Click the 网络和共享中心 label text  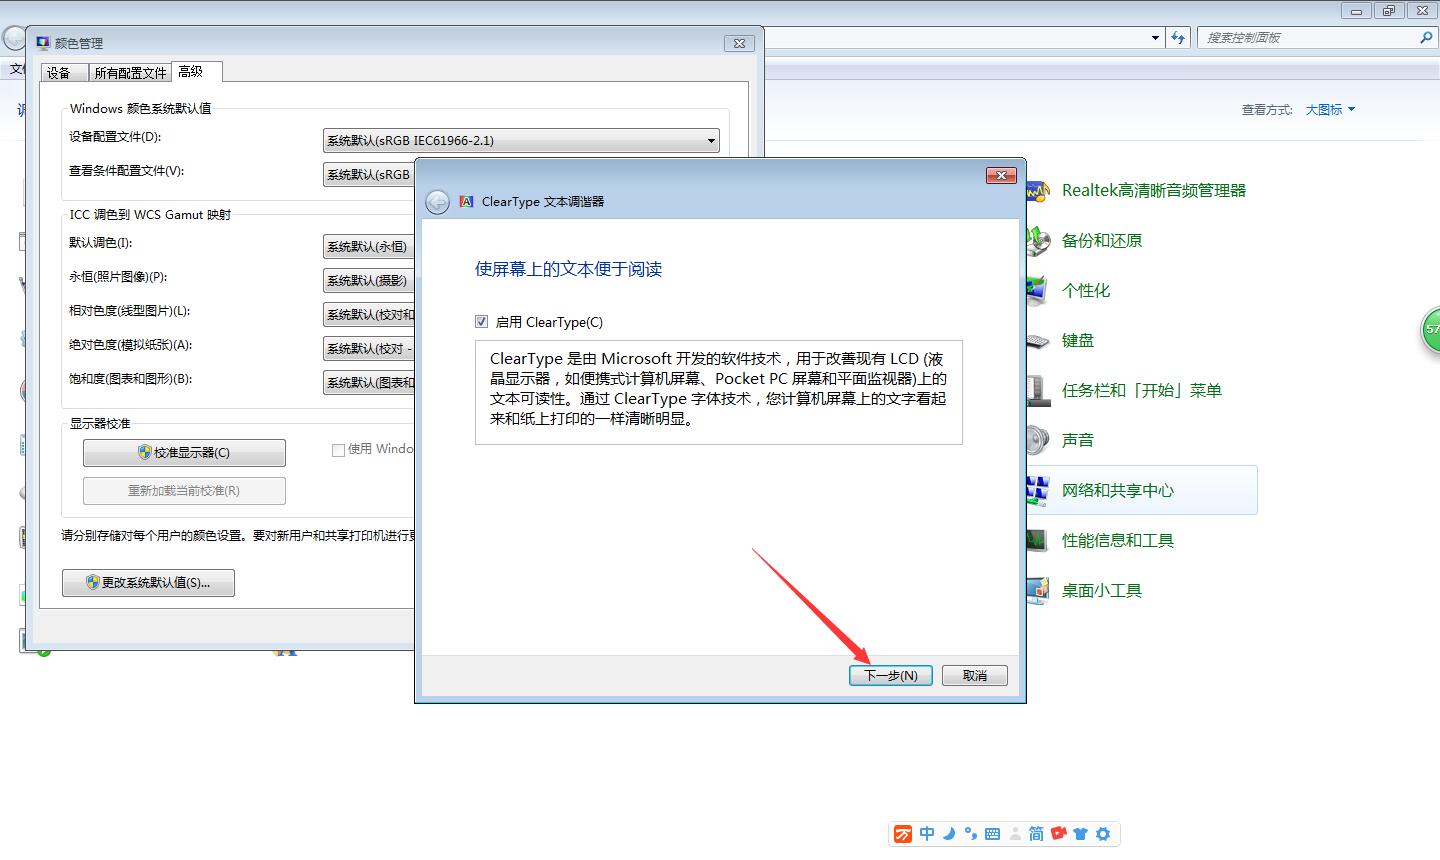1118,490
